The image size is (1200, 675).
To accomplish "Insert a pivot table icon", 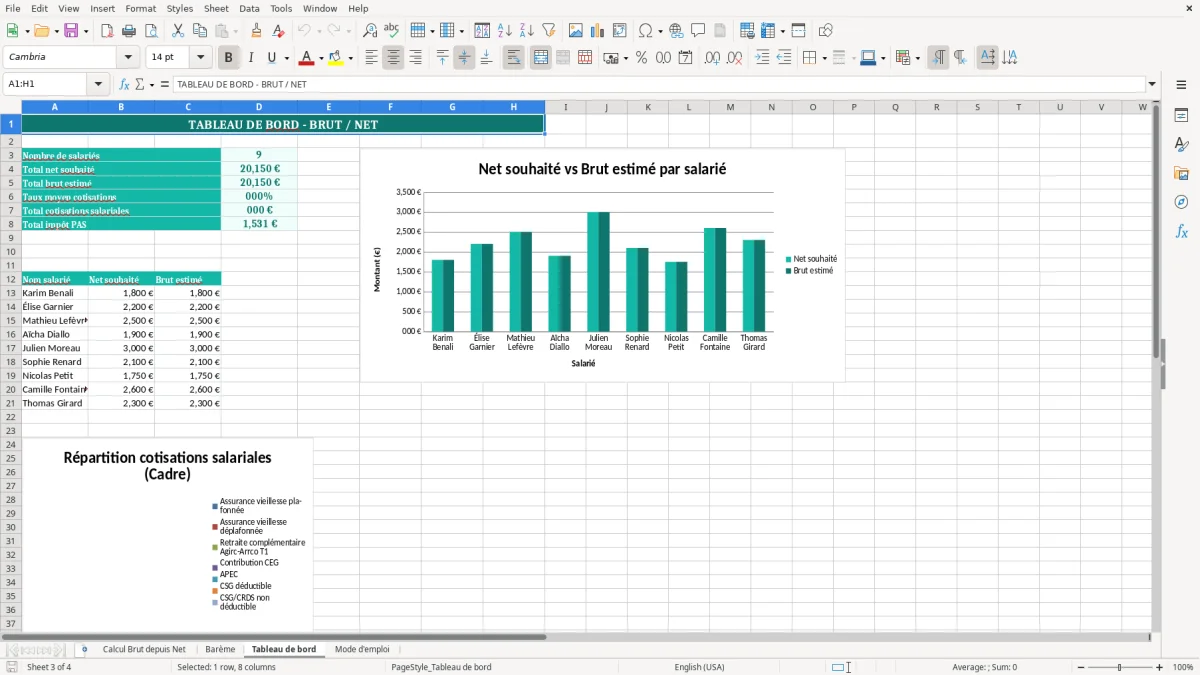I will click(x=619, y=31).
